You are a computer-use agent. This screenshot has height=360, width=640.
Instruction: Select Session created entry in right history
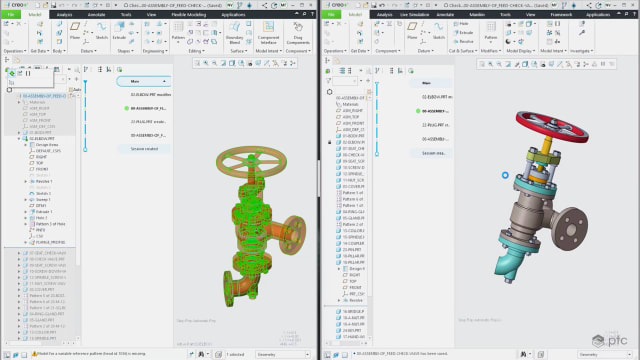click(x=433, y=153)
